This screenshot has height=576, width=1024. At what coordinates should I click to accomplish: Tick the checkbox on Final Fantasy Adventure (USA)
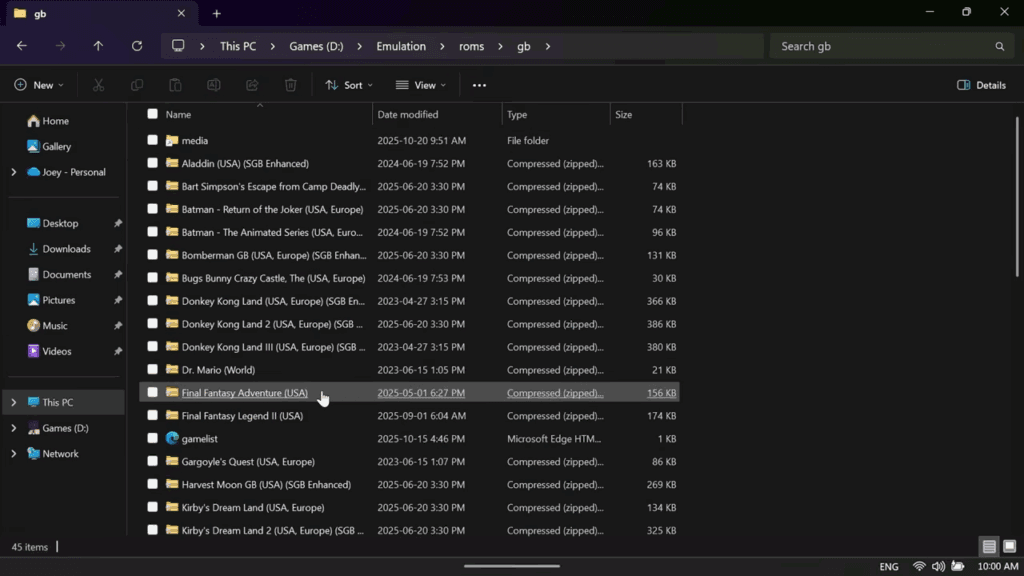pyautogui.click(x=153, y=393)
